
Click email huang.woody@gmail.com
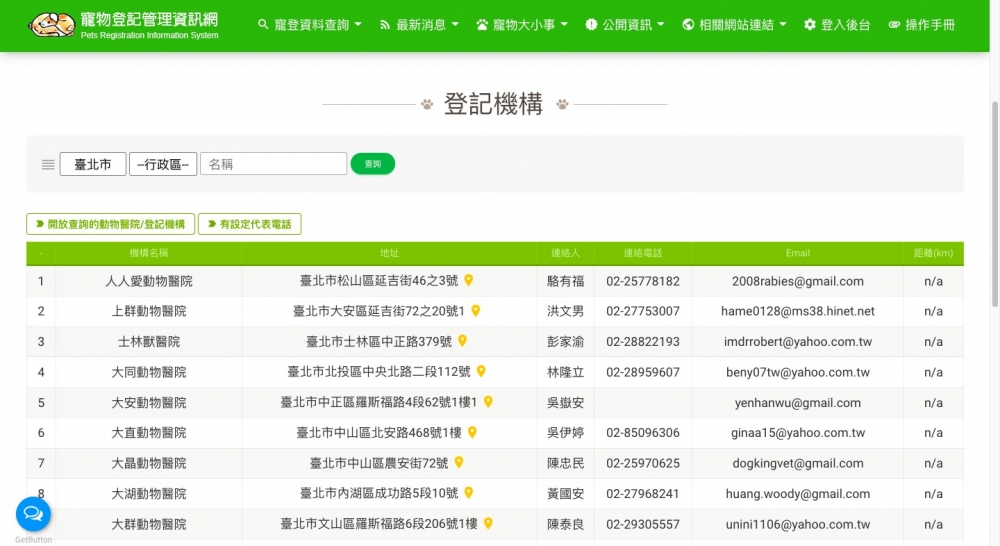[798, 494]
